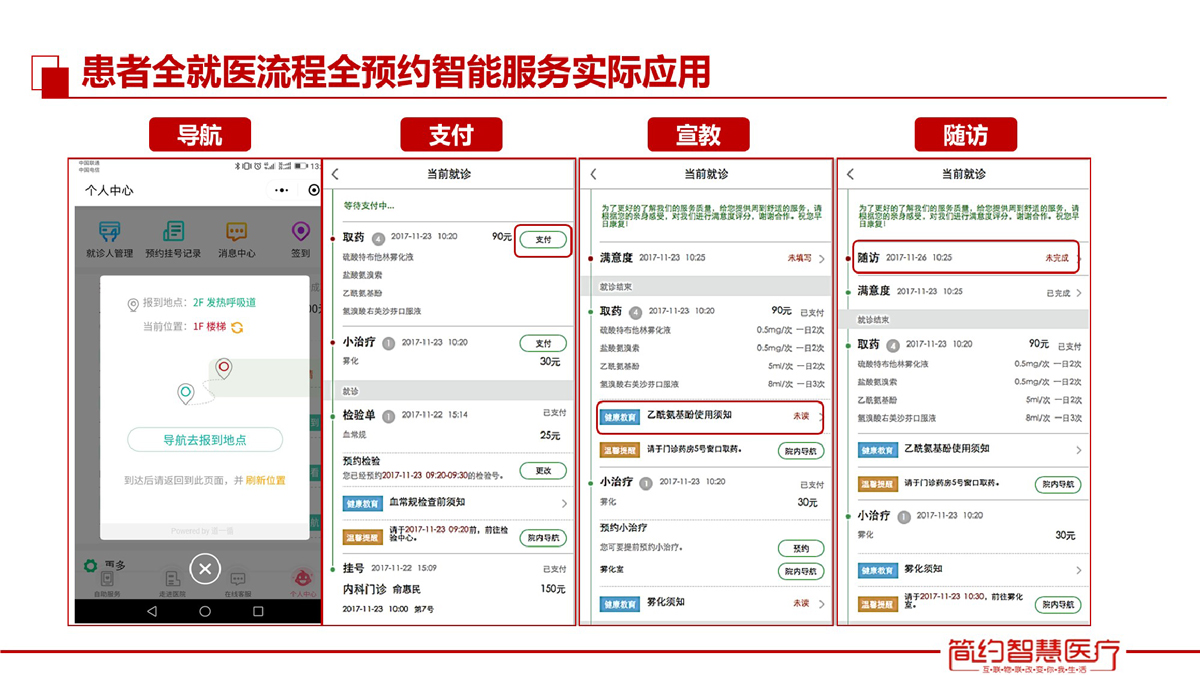Open the 随访 2017-11-26 未完成 row
Screen dimensions: 1200x675
[966, 257]
